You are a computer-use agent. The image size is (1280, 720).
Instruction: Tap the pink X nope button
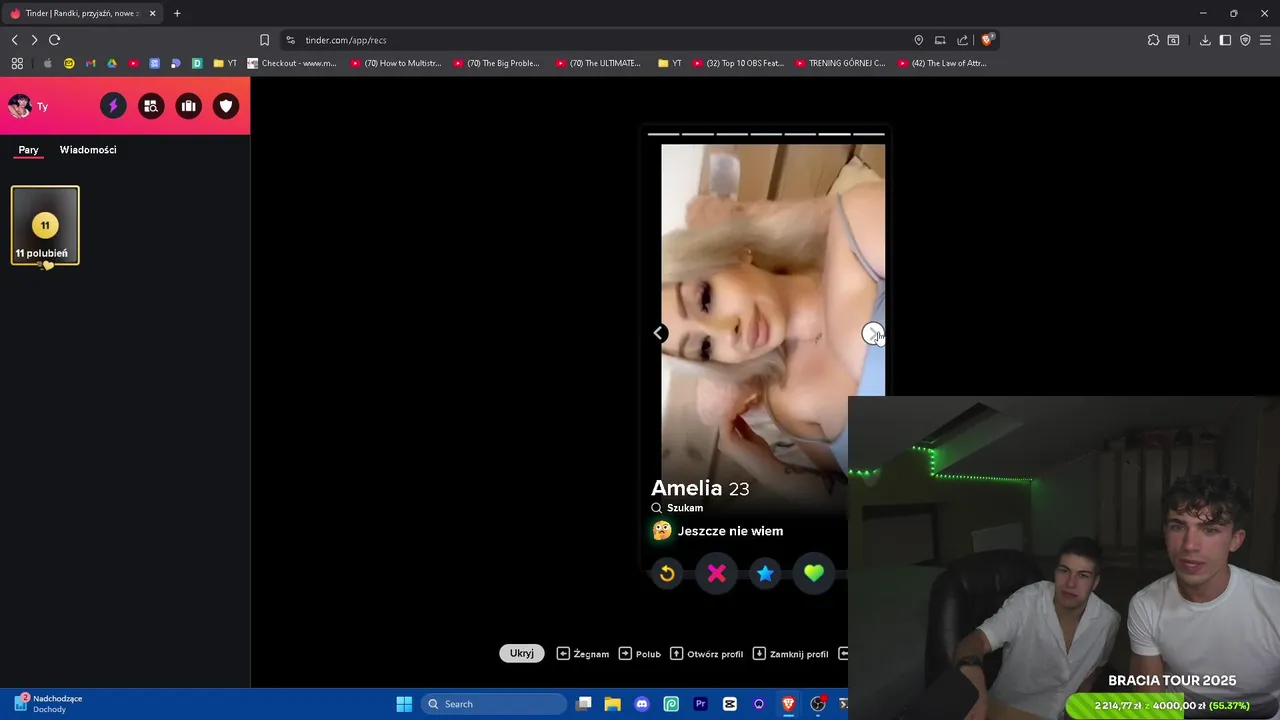pyautogui.click(x=716, y=573)
